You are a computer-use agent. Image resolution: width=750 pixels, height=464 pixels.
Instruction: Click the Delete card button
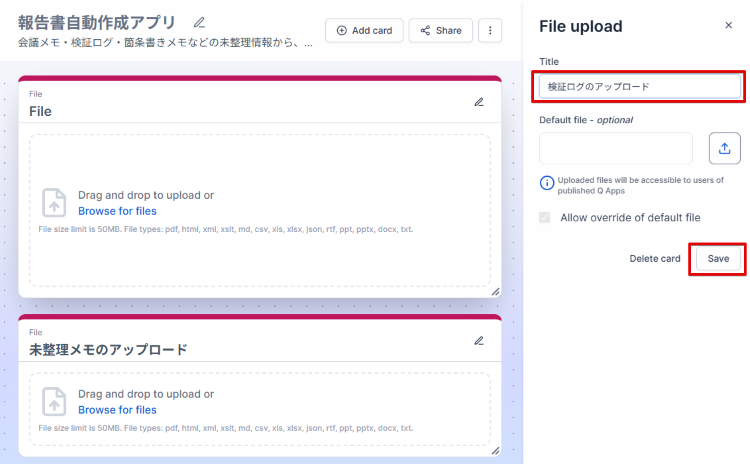(x=655, y=259)
